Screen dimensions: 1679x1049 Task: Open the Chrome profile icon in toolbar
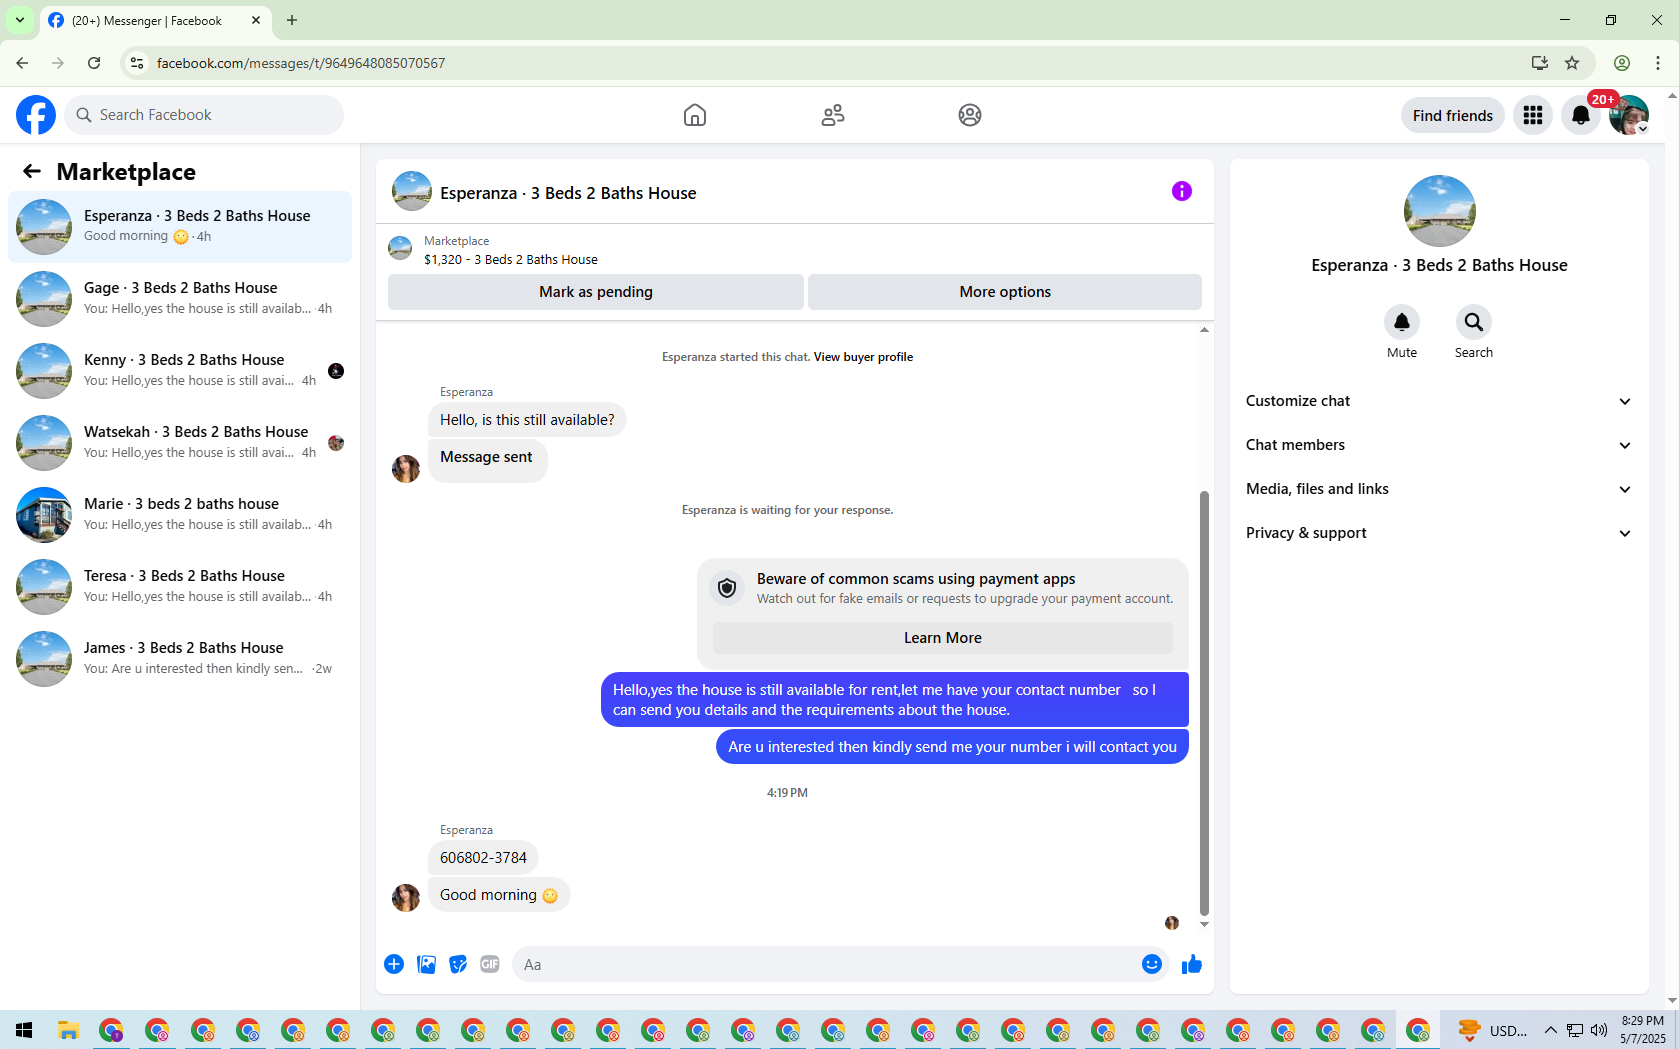[x=1622, y=63]
